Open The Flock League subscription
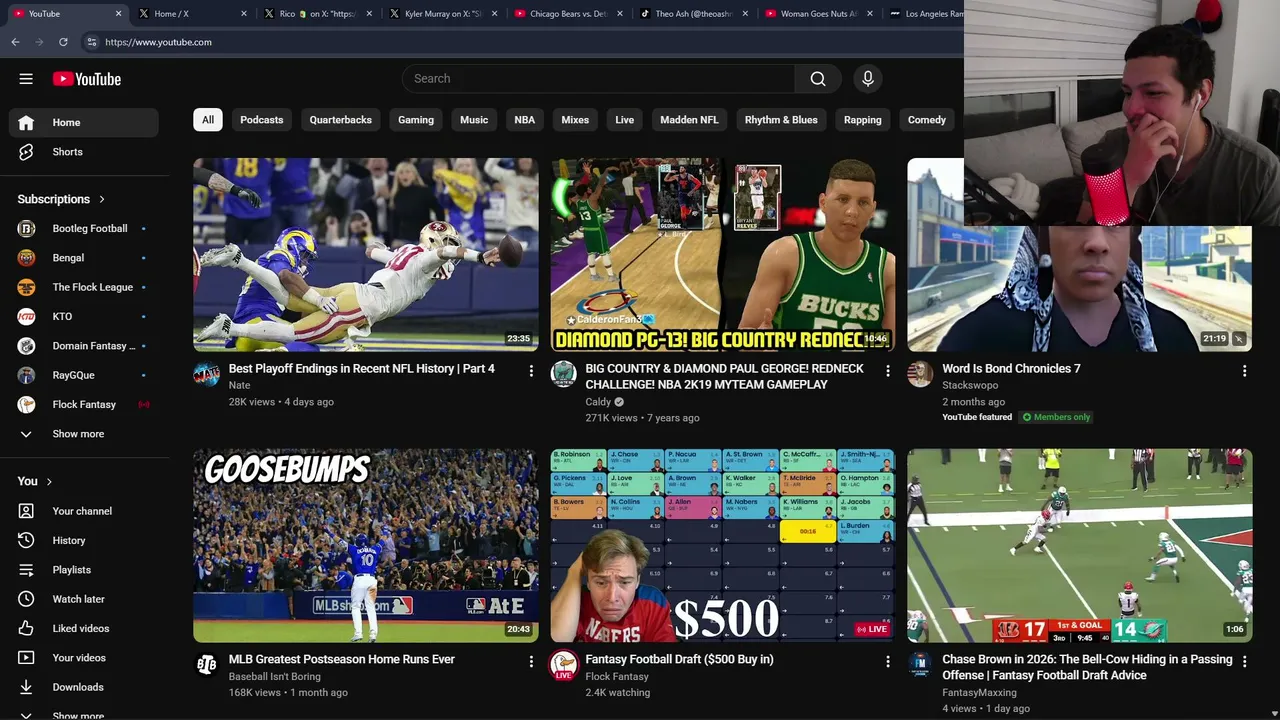 (84, 287)
